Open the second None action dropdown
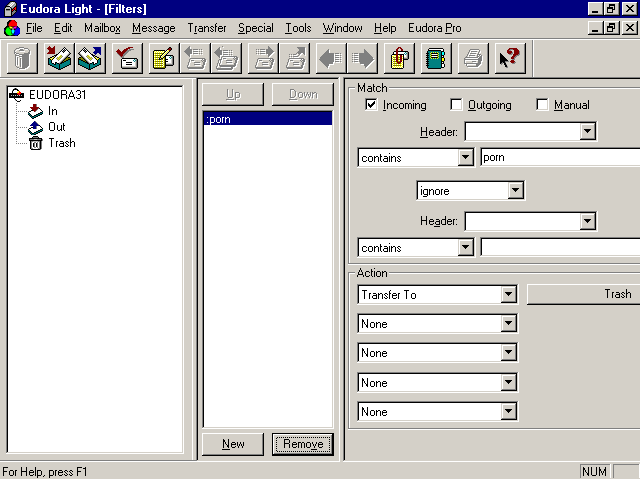 point(509,353)
